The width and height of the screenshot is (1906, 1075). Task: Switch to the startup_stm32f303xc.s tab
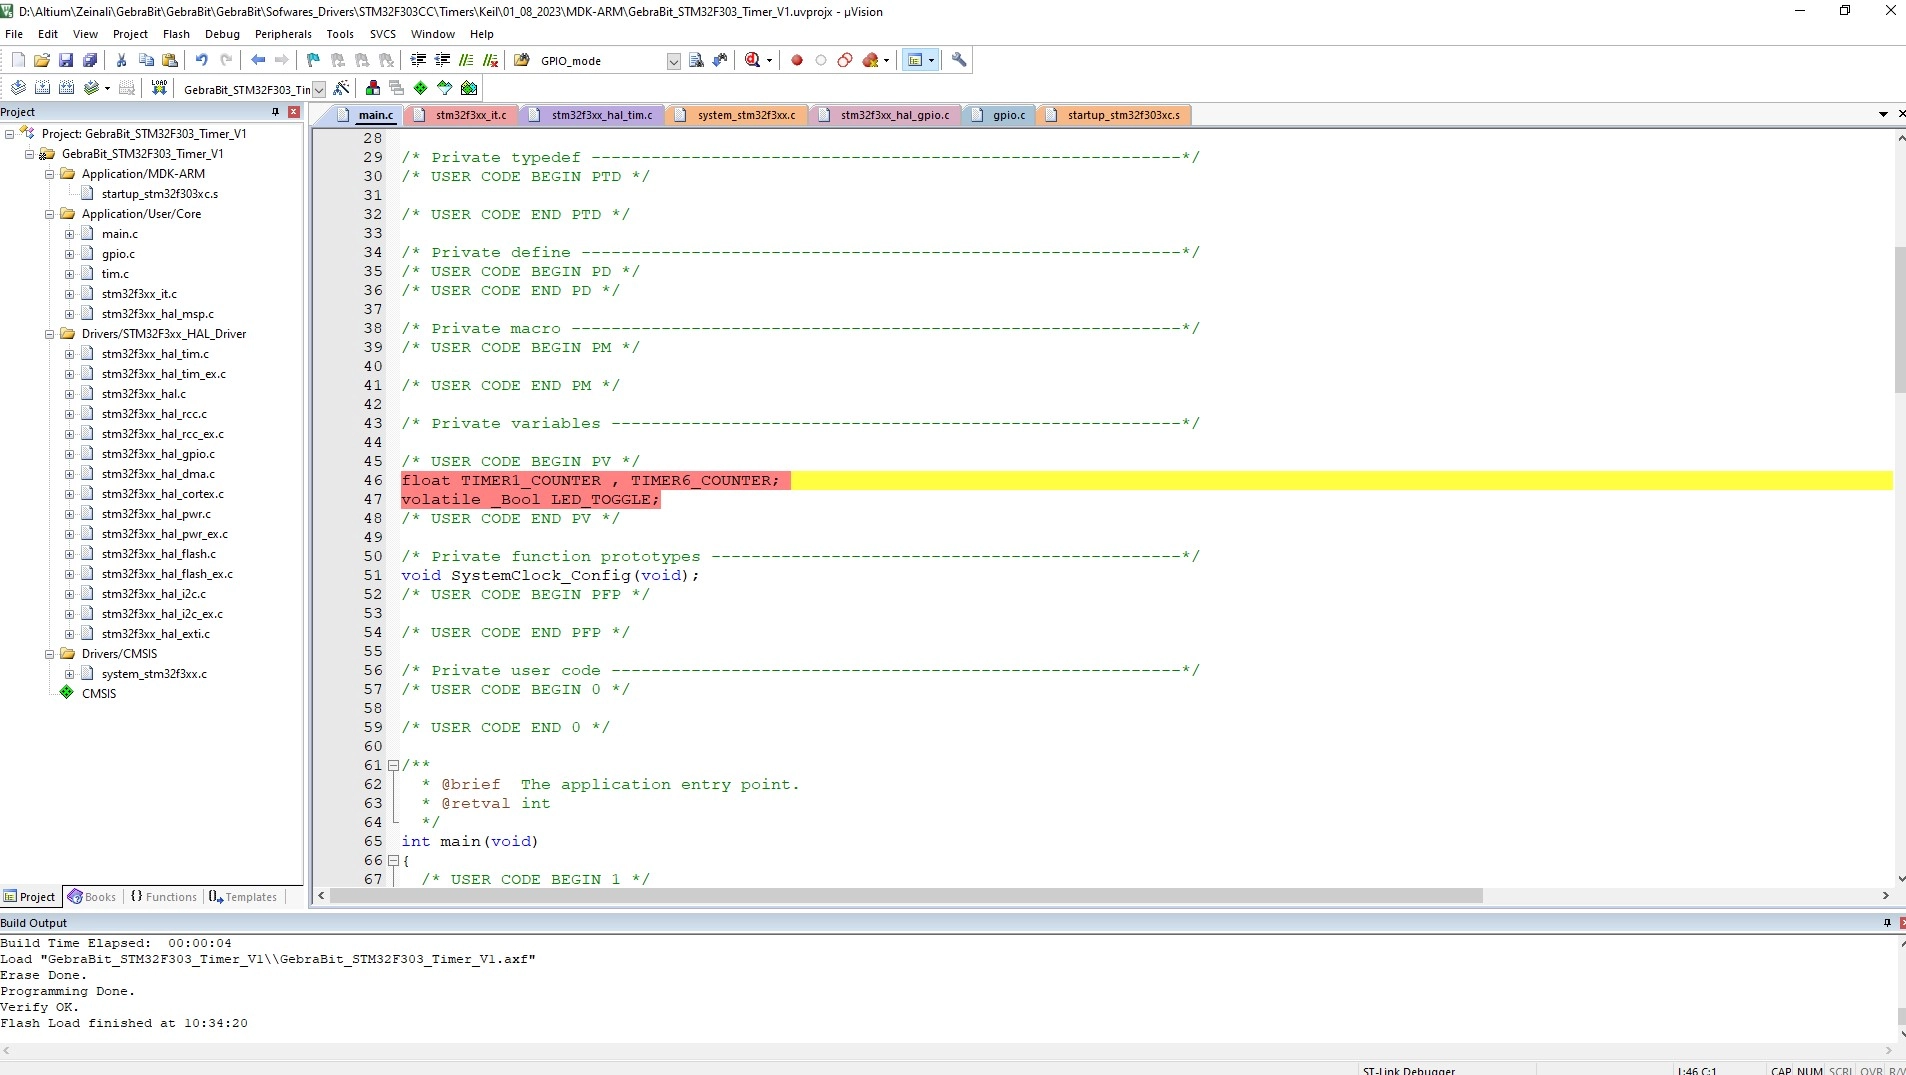(x=1113, y=115)
